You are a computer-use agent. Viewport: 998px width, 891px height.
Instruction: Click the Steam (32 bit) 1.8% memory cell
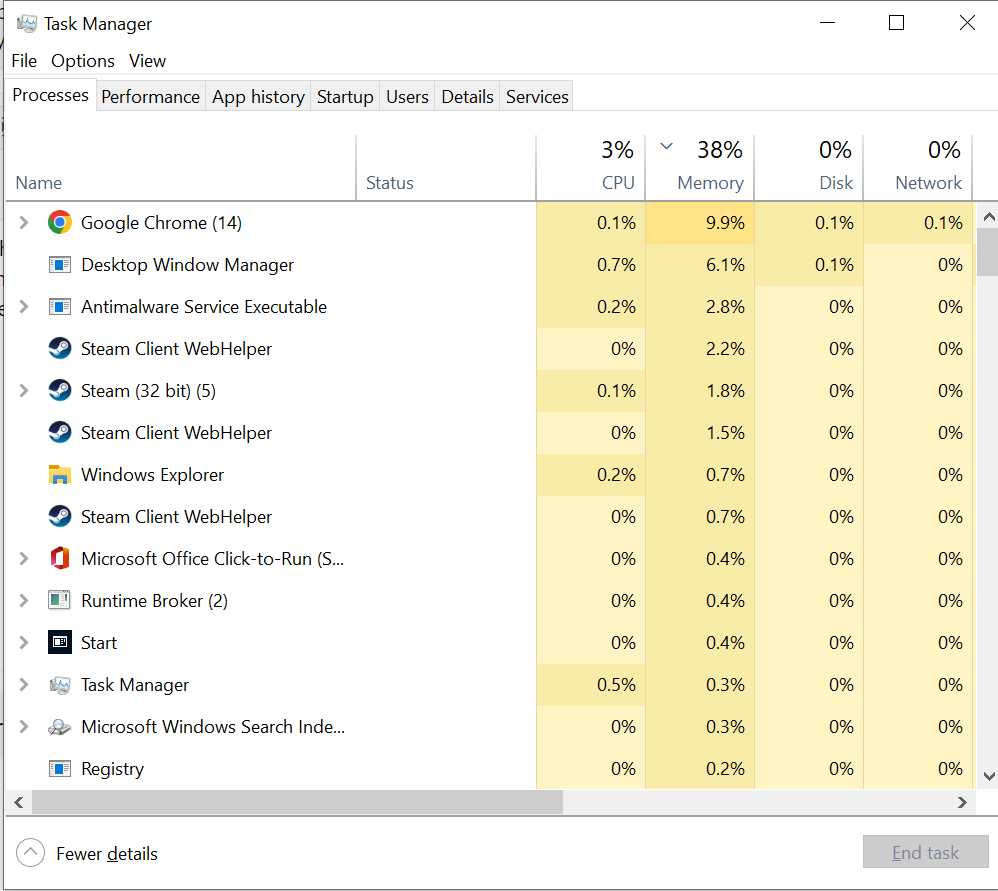pyautogui.click(x=700, y=391)
